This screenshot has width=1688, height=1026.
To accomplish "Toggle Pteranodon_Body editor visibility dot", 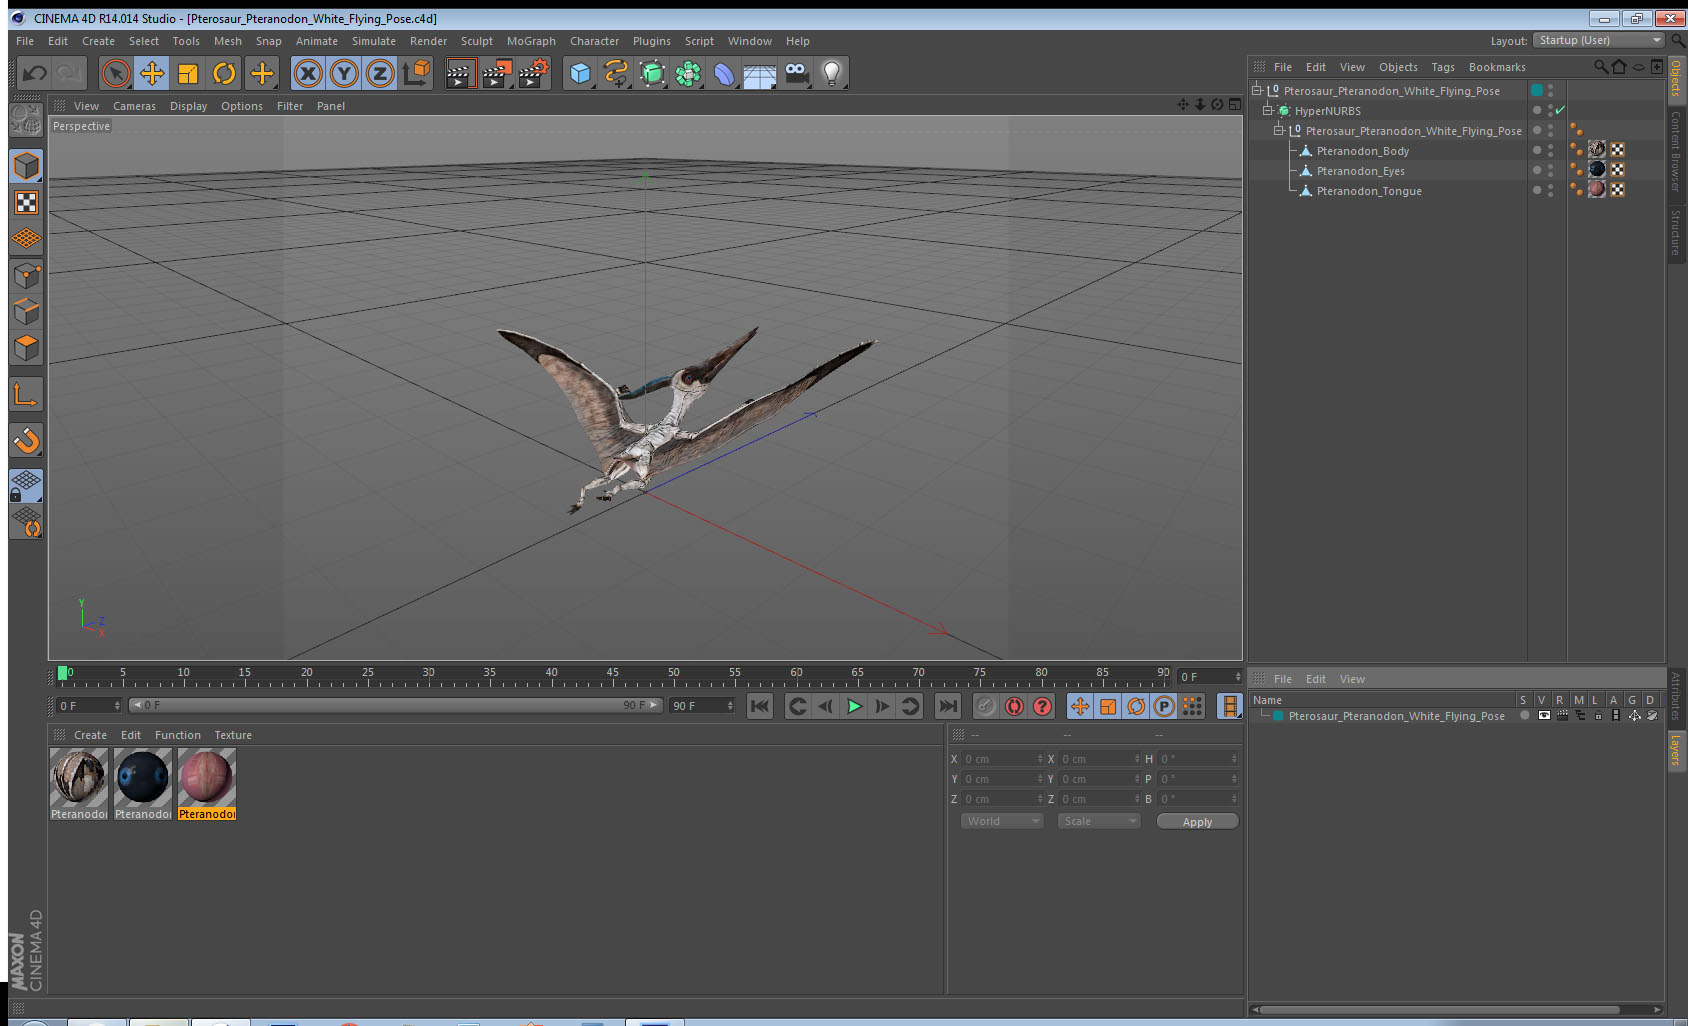I will (x=1551, y=146).
